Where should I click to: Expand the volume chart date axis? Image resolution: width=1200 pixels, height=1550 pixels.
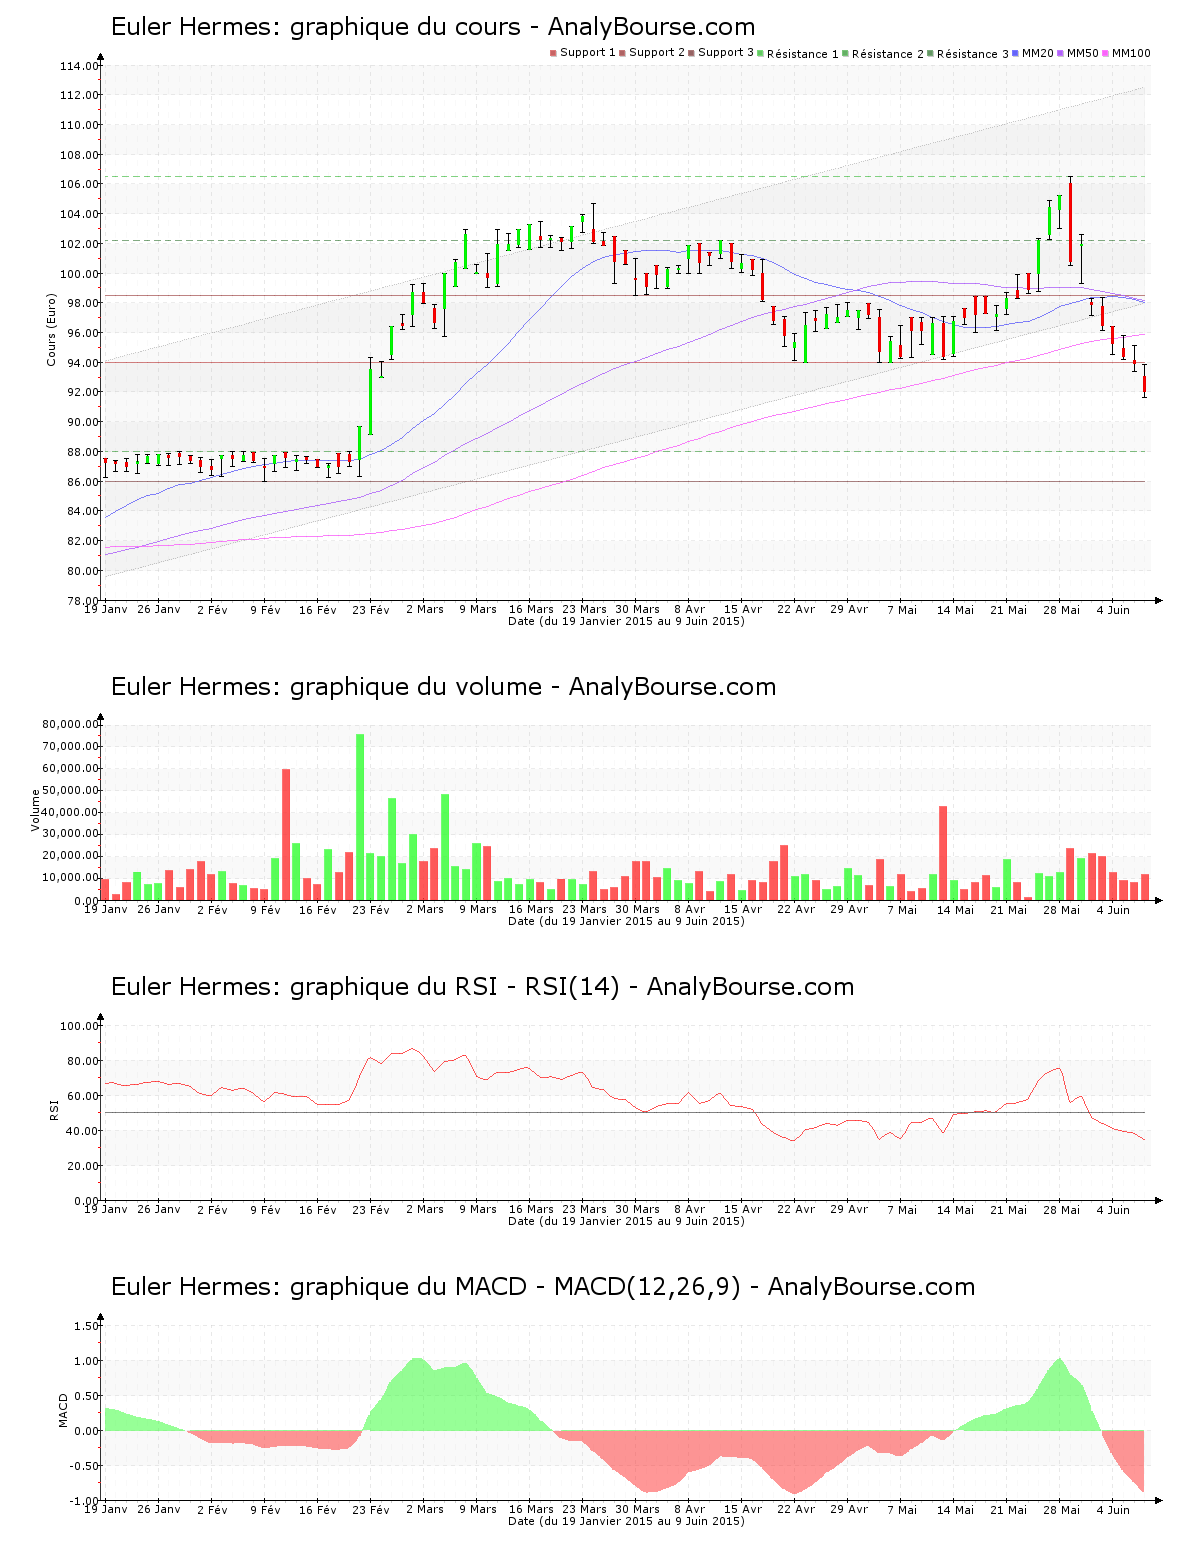625,920
